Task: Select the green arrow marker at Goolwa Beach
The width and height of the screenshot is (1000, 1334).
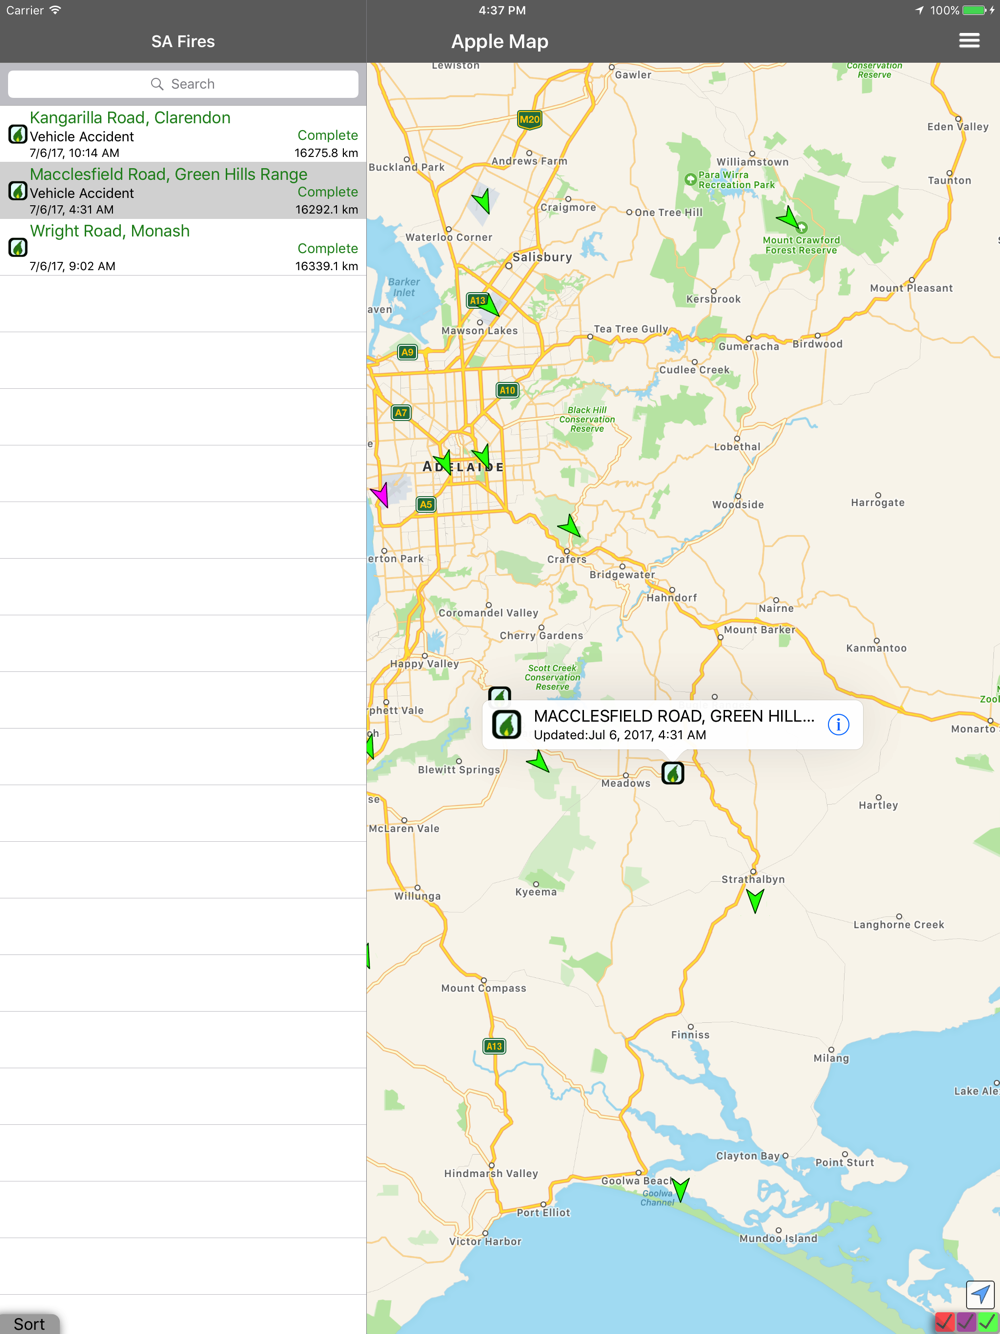Action: (680, 1189)
